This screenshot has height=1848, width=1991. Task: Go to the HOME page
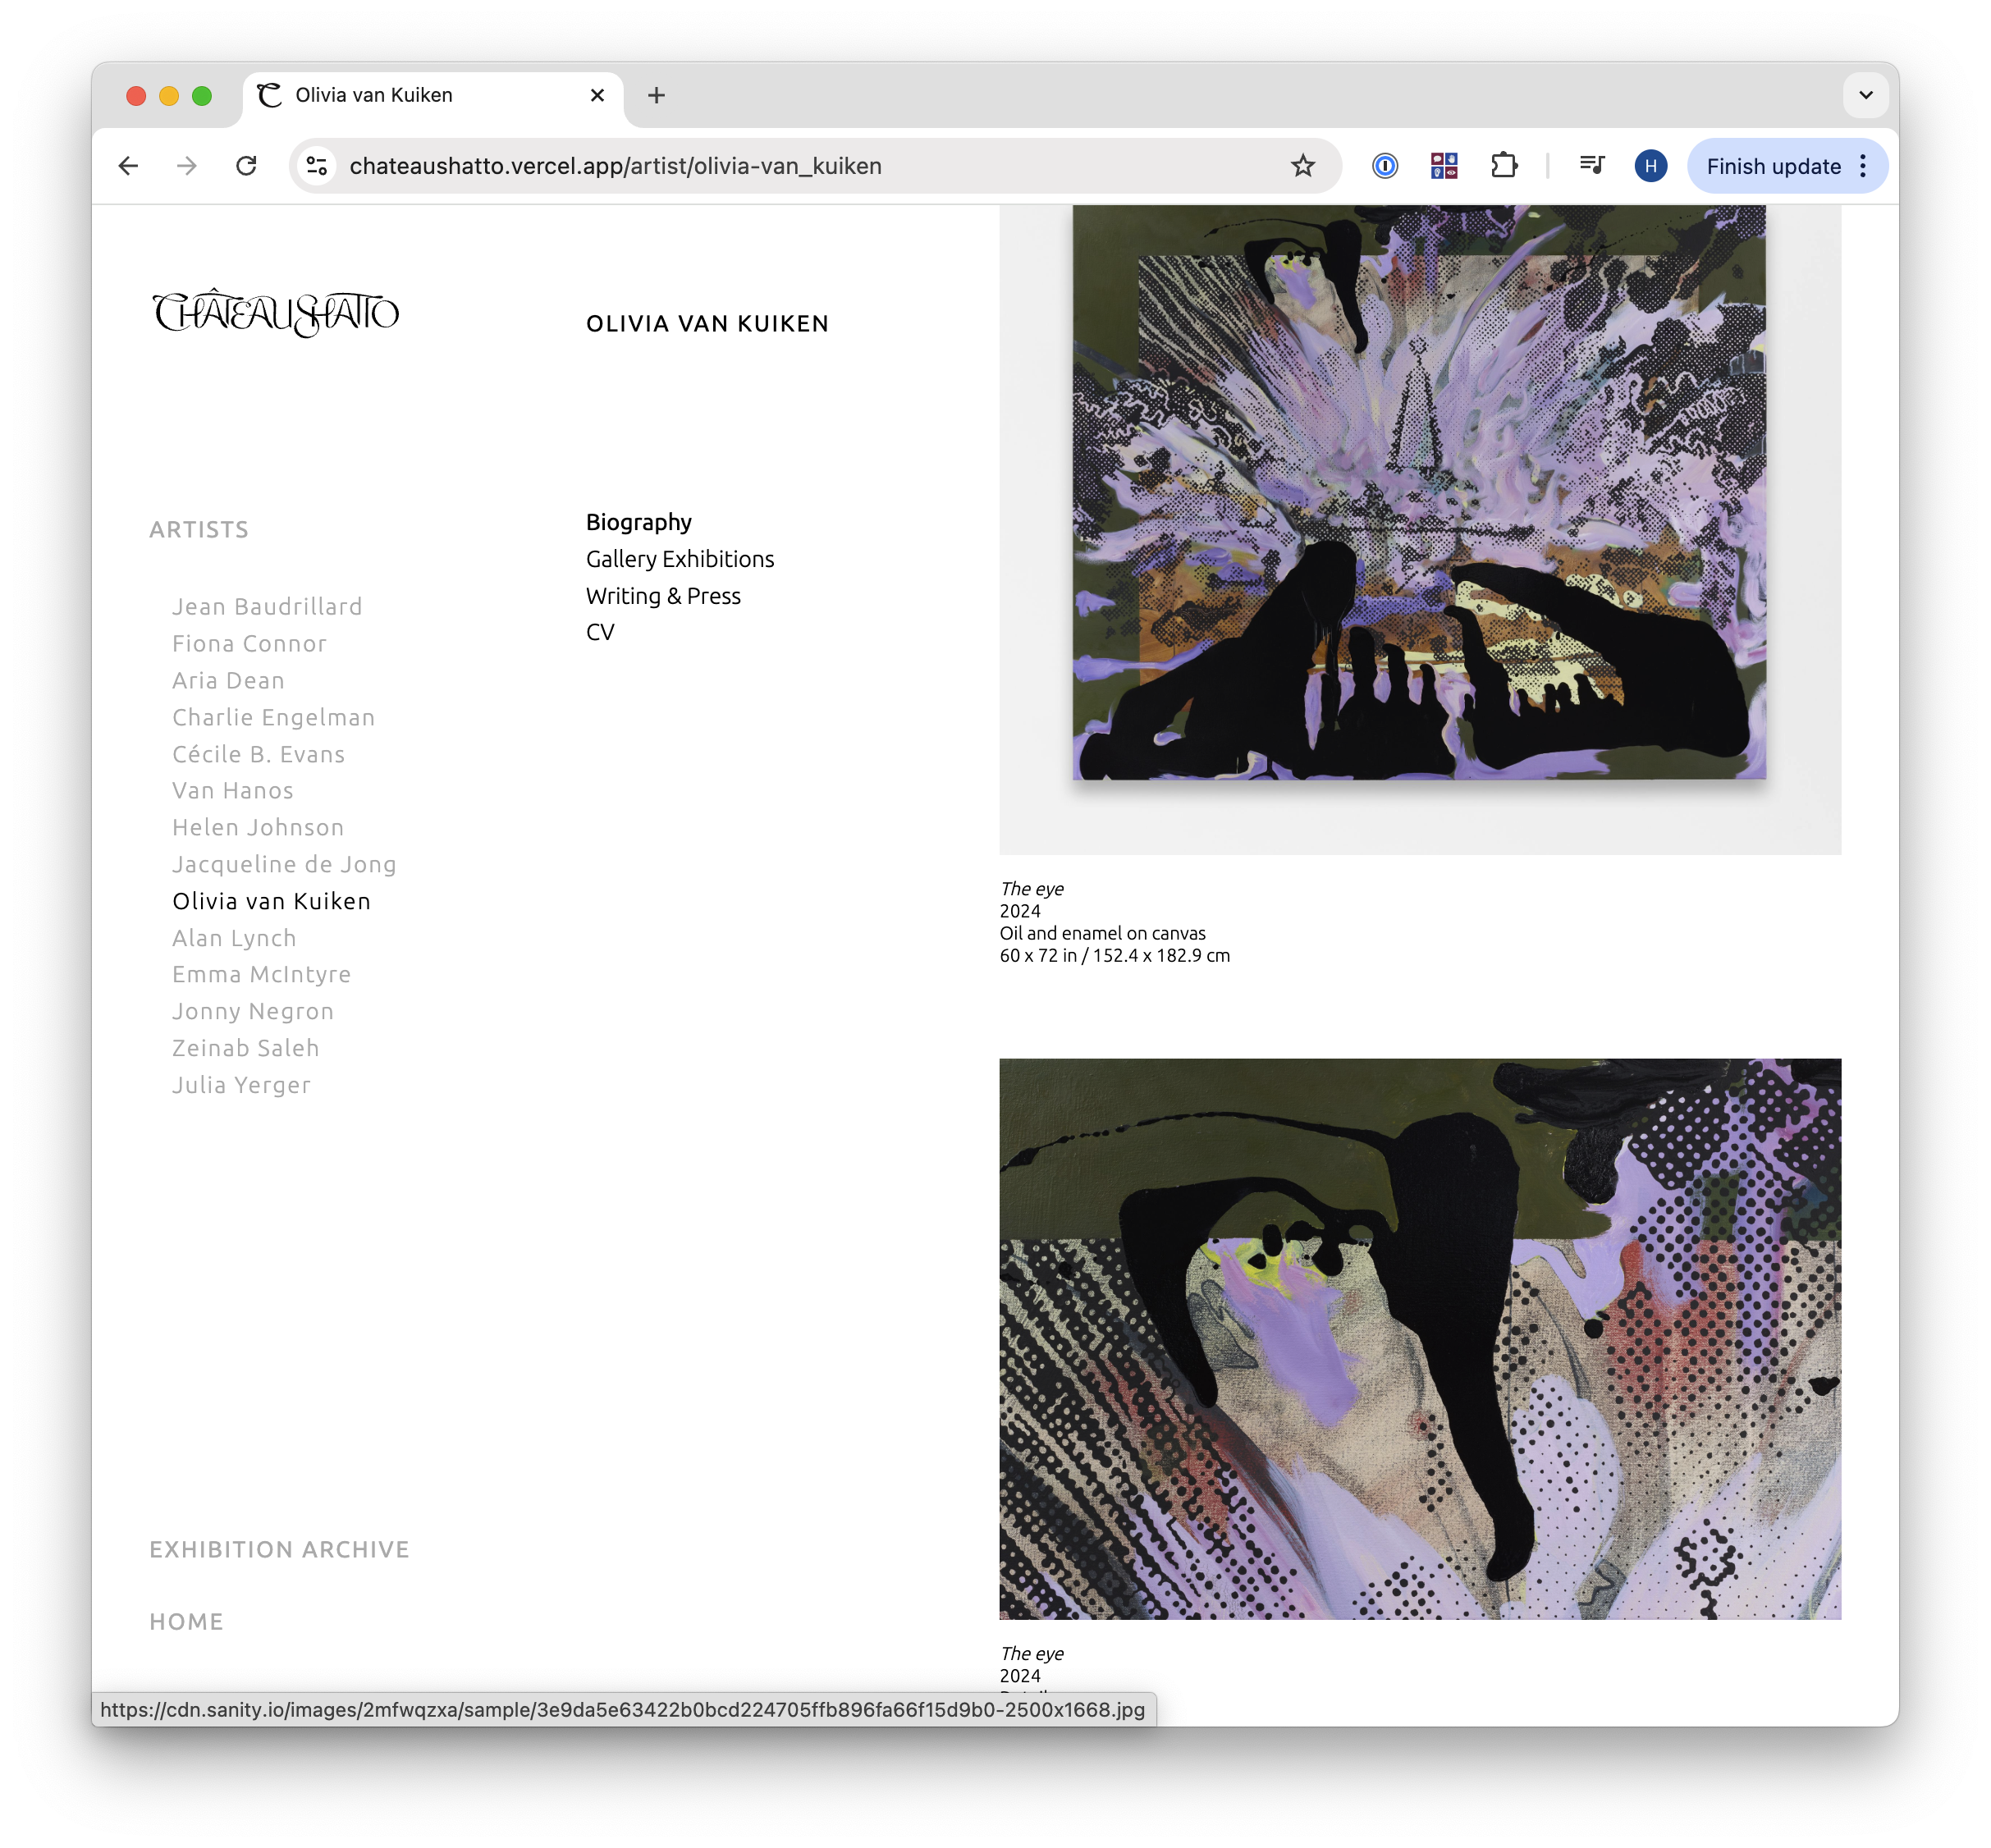pos(186,1621)
